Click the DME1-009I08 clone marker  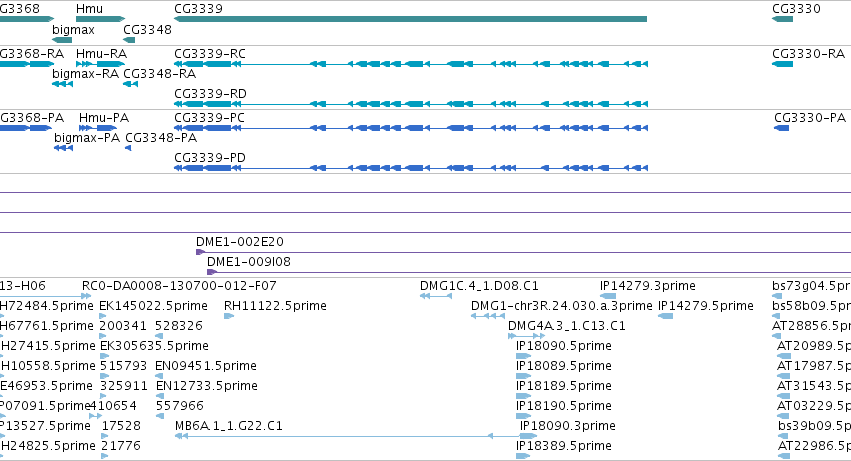coord(212,272)
